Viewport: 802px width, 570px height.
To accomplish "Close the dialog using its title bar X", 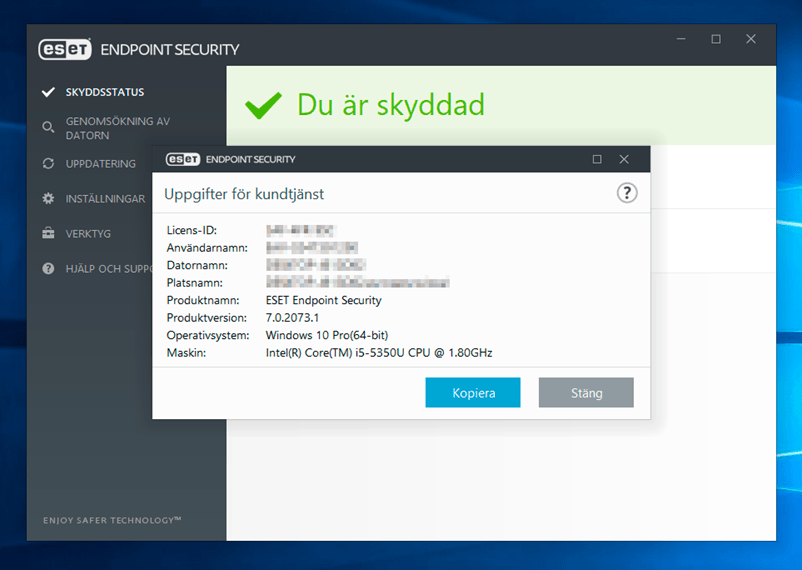I will 624,159.
